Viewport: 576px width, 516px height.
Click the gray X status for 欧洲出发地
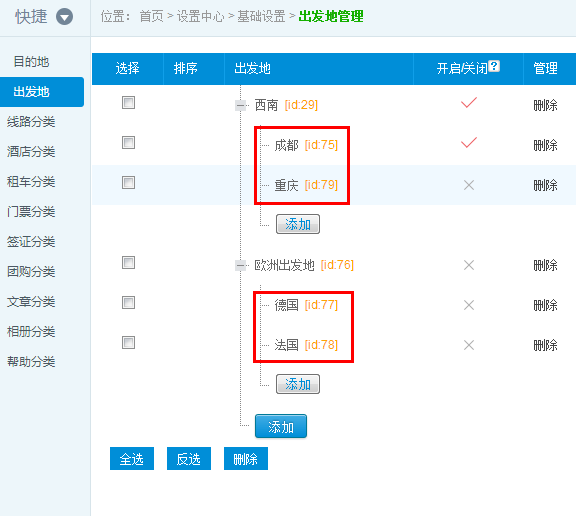click(469, 265)
